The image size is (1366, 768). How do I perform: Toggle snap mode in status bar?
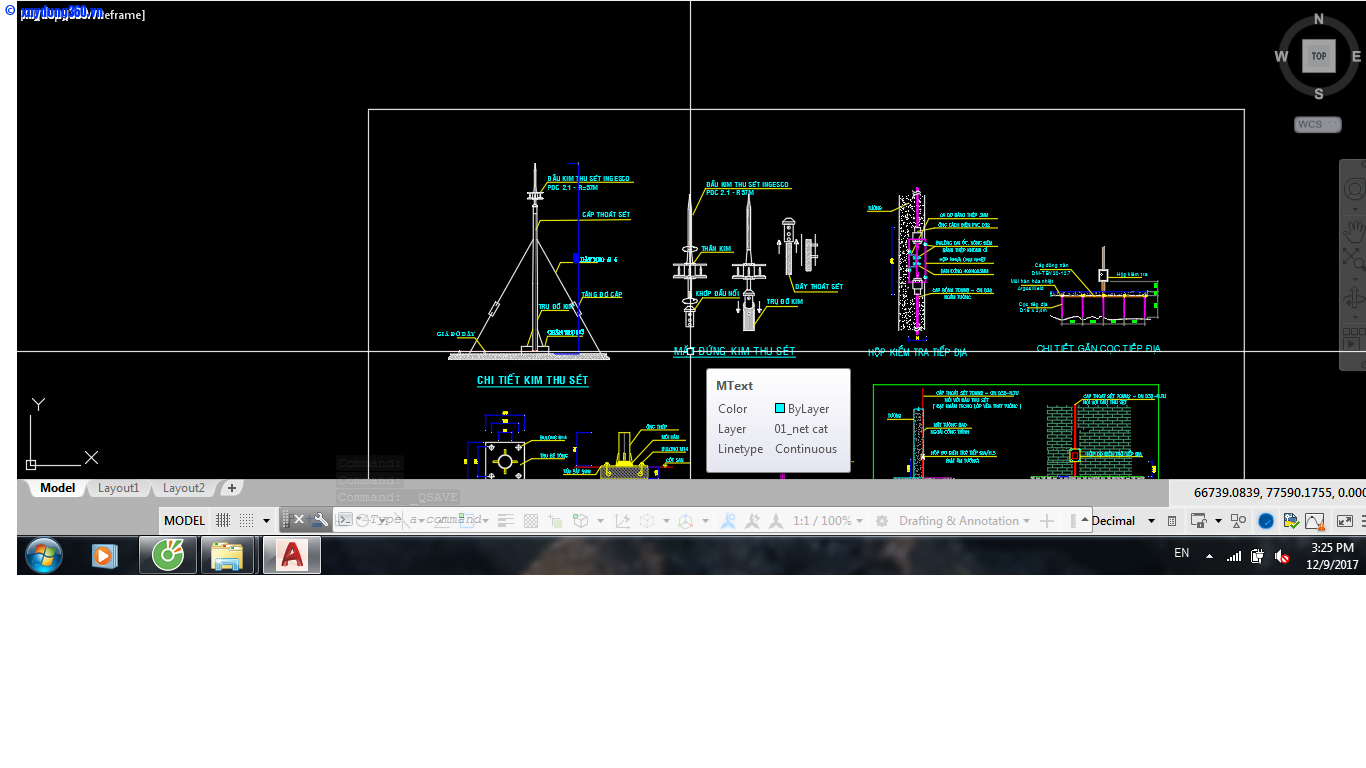click(x=246, y=520)
